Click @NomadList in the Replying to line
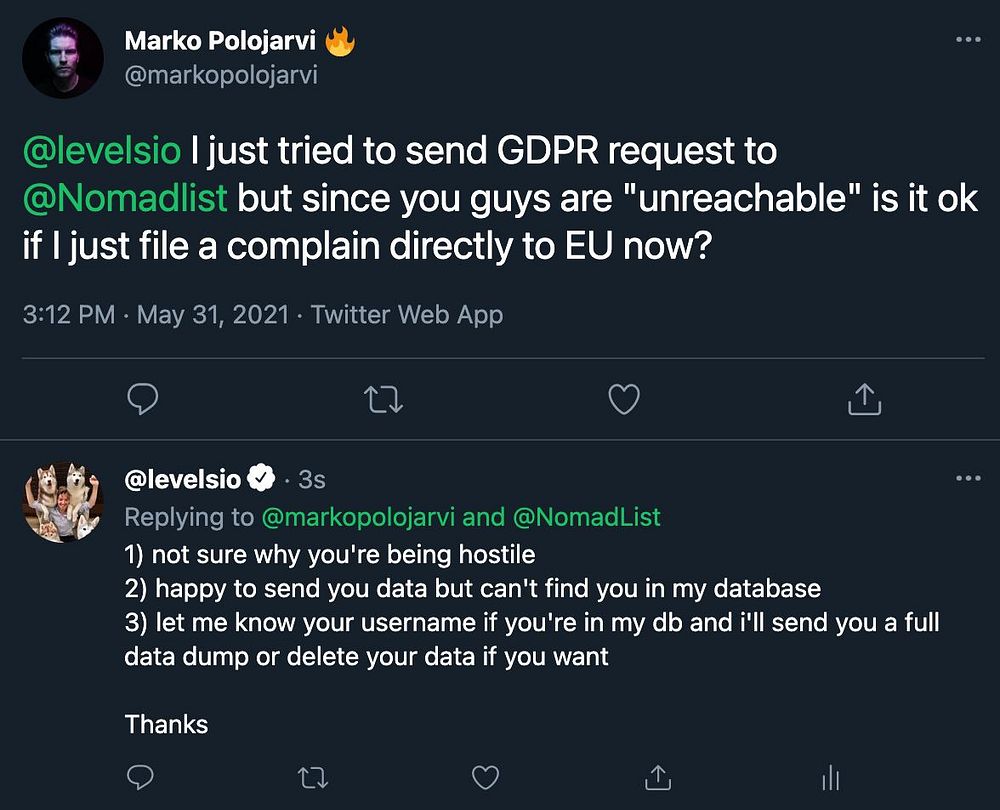Viewport: 1000px width, 810px height. (587, 517)
